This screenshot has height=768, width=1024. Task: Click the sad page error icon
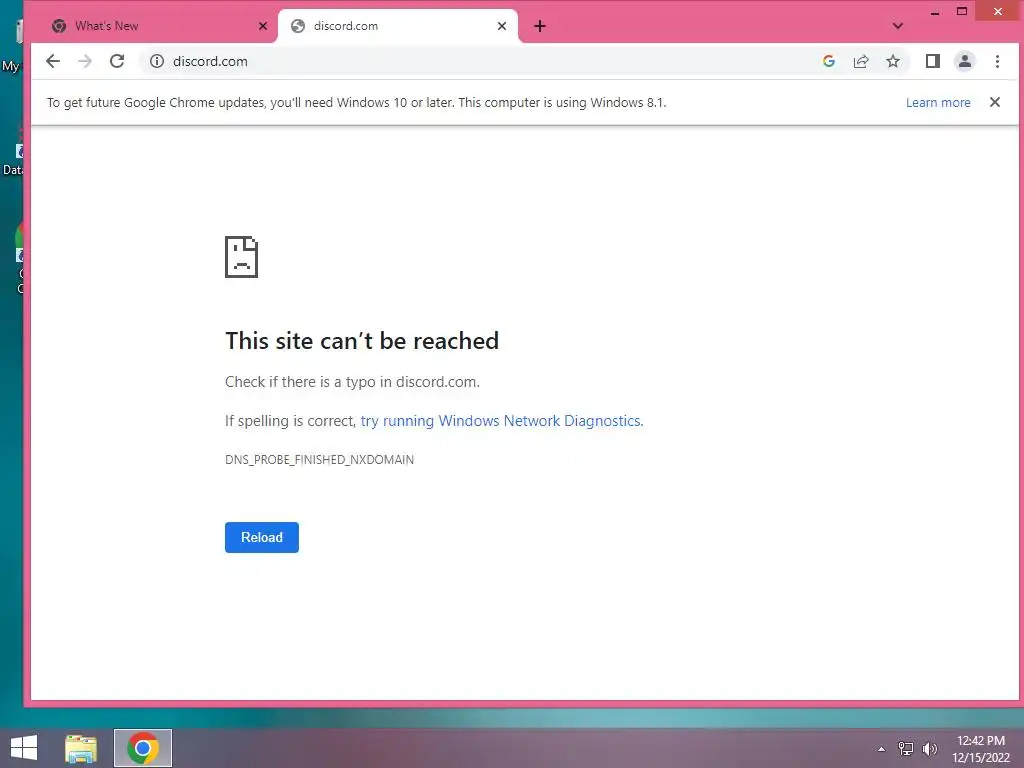point(242,257)
